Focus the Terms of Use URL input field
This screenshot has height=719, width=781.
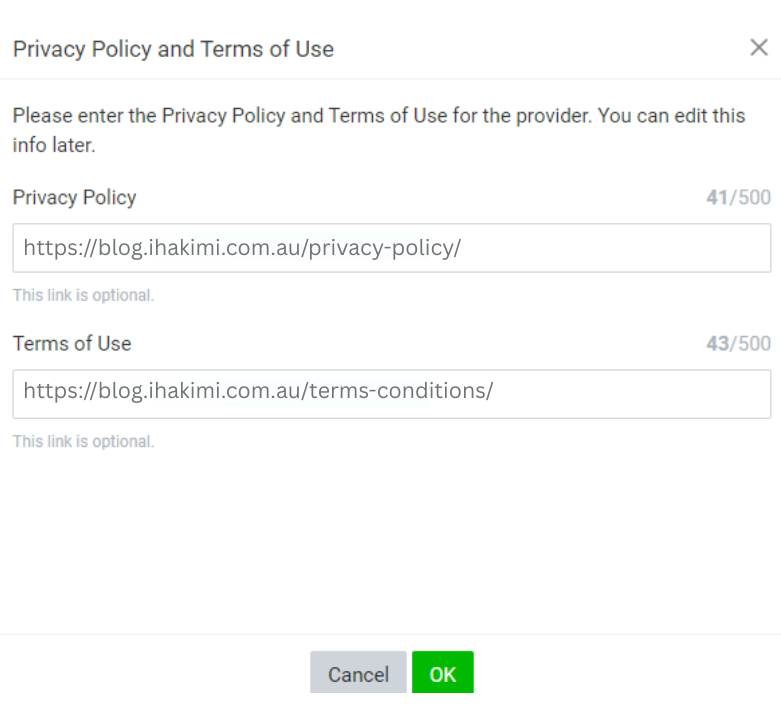391,394
